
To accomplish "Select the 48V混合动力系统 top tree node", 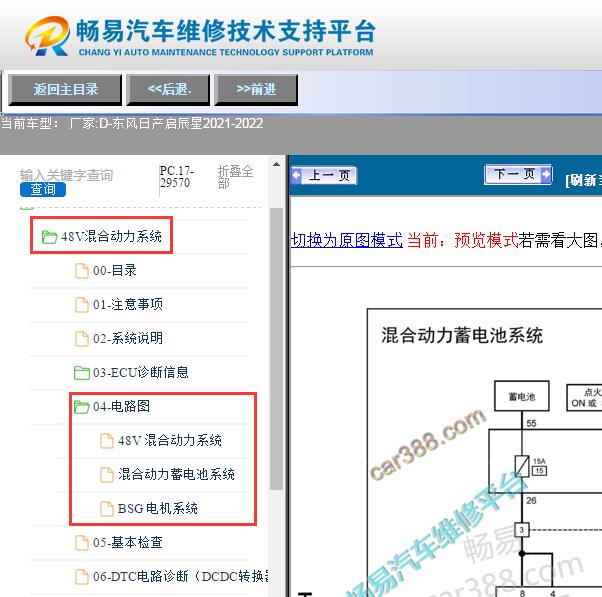I will pos(111,236).
